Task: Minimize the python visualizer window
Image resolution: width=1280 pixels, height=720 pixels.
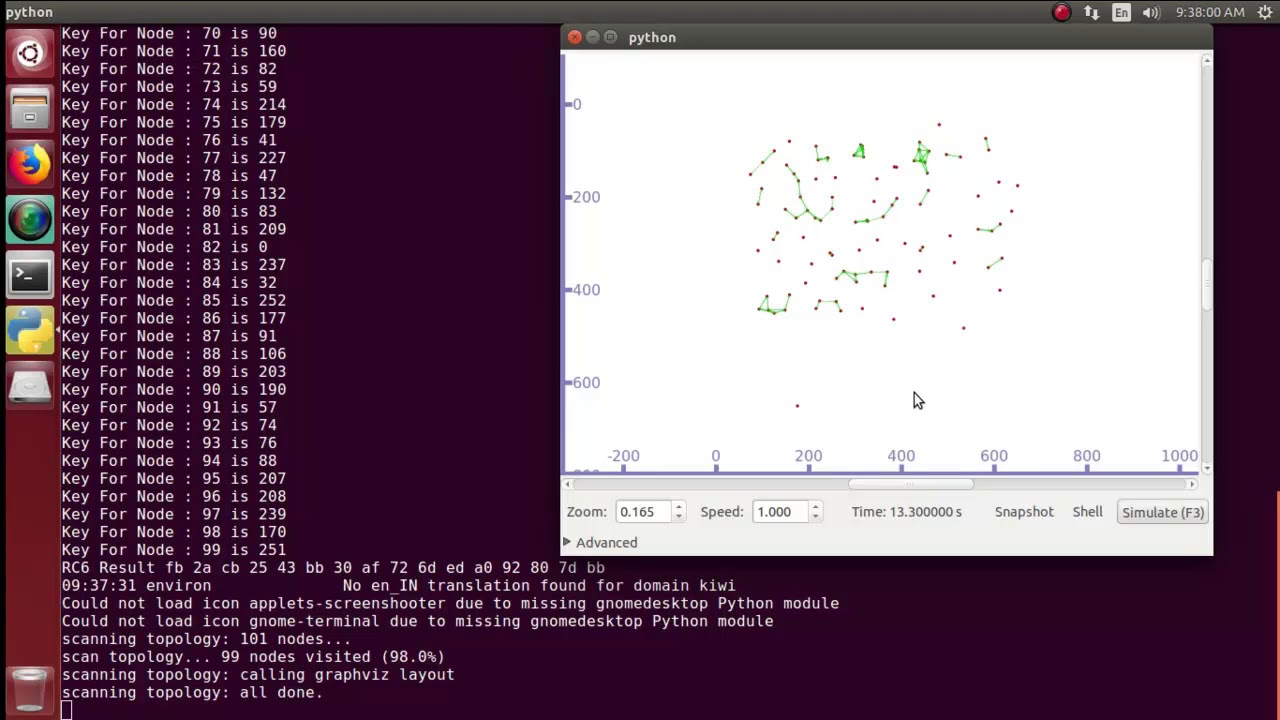Action: (592, 37)
